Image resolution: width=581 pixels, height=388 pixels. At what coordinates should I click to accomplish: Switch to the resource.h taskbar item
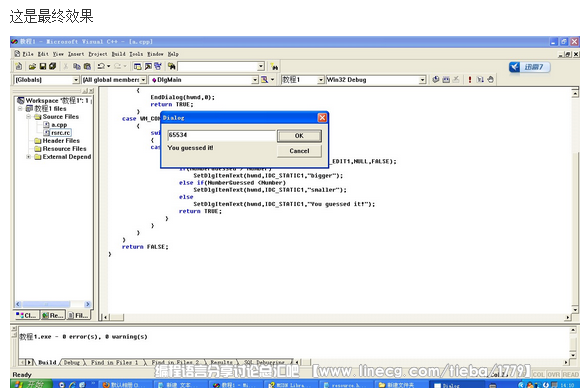click(x=345, y=385)
